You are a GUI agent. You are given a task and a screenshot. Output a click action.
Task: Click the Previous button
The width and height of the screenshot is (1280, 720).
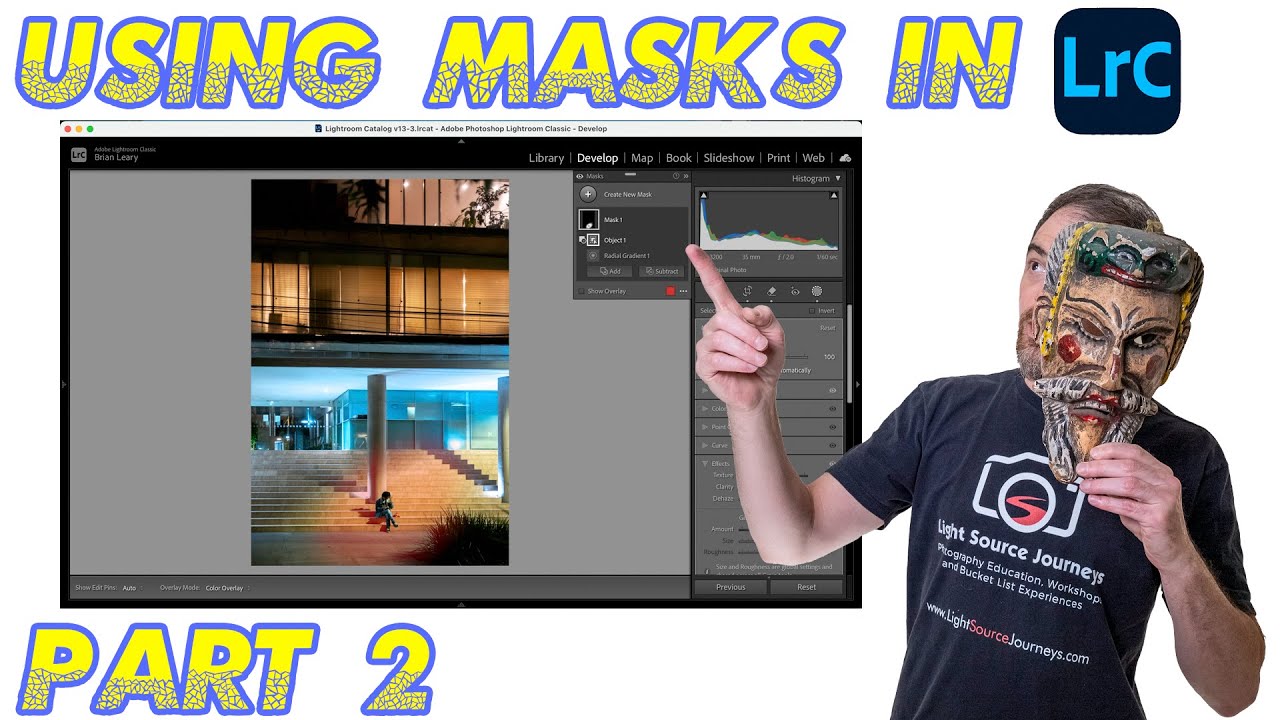[x=731, y=587]
